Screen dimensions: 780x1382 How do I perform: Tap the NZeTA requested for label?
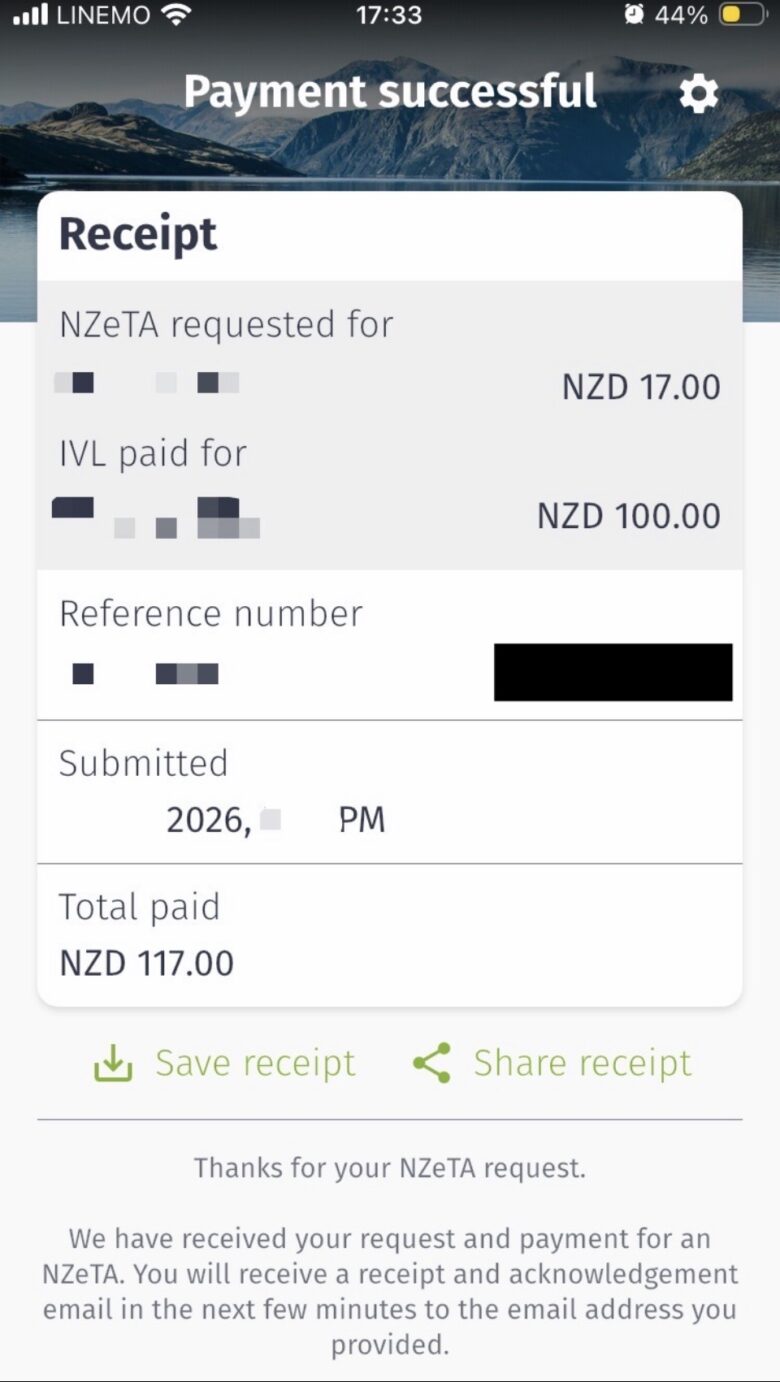tap(226, 324)
